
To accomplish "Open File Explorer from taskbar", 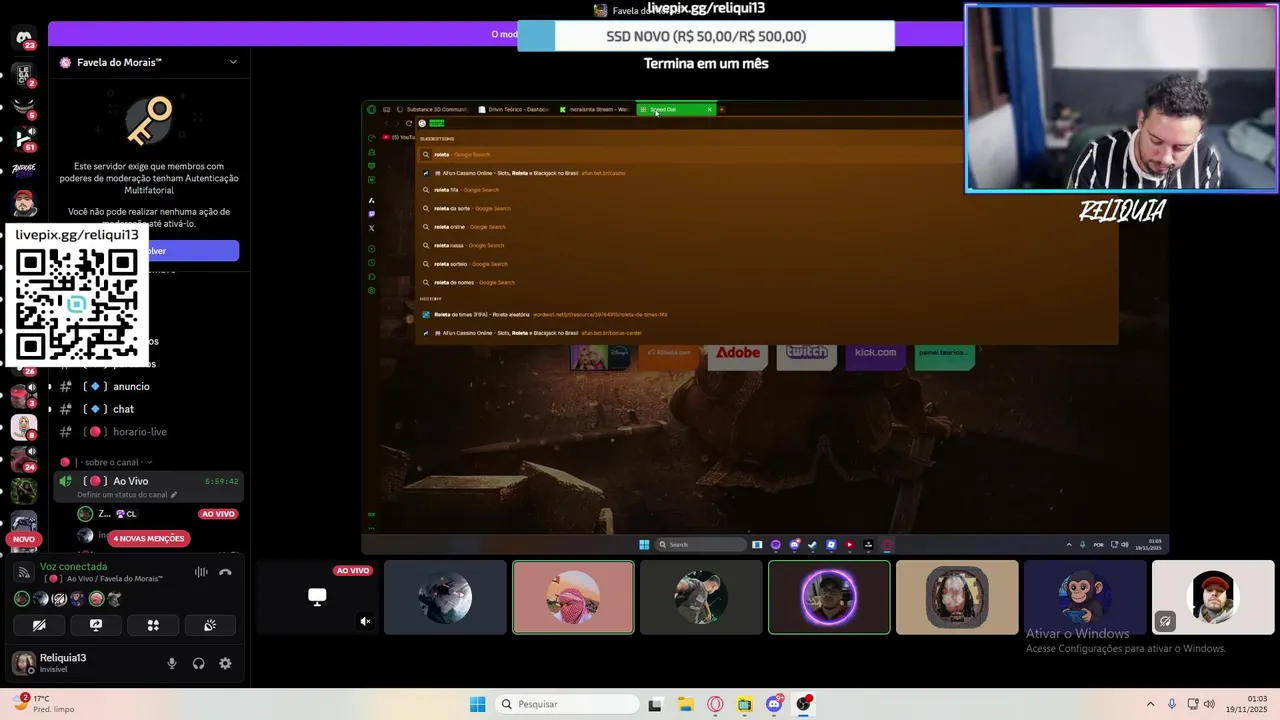I will coord(685,704).
